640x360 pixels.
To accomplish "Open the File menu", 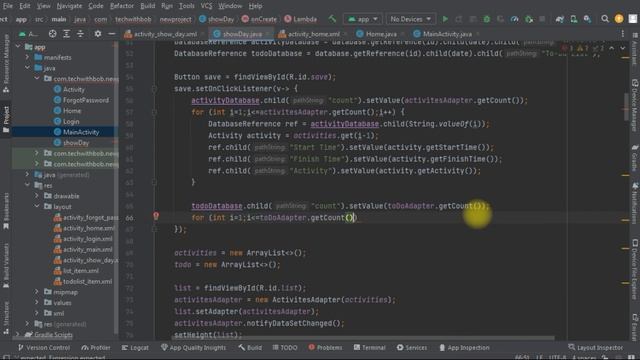I will [x=8, y=6].
